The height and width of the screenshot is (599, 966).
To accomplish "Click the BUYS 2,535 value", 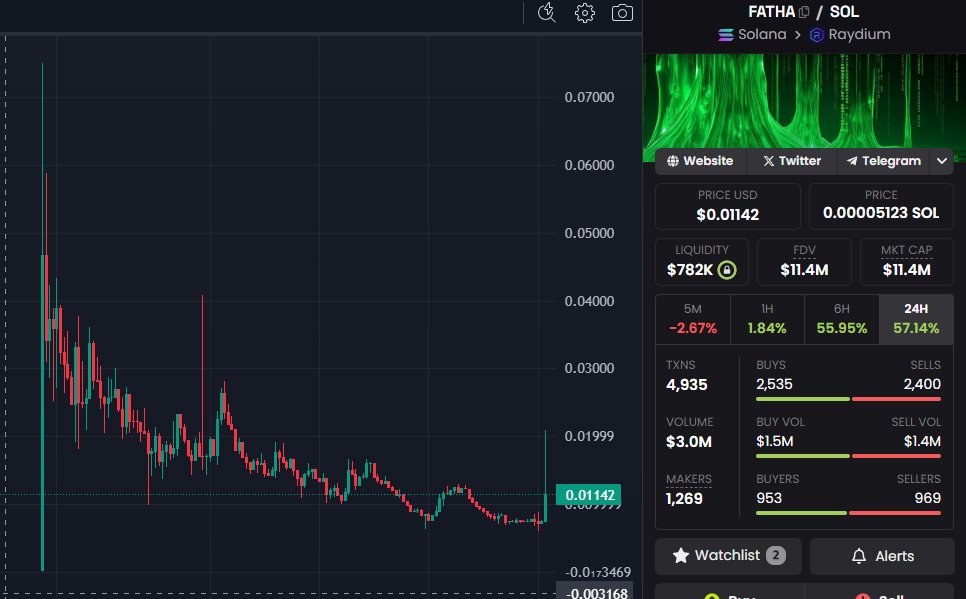I will [x=774, y=385].
